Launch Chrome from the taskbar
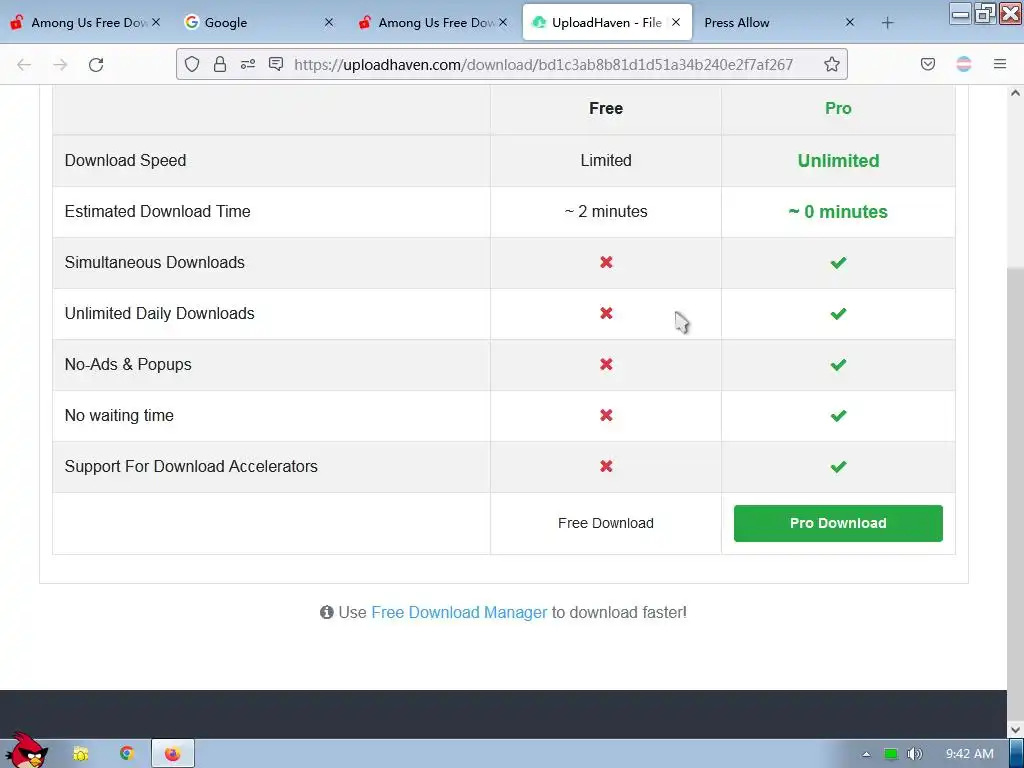 127,754
